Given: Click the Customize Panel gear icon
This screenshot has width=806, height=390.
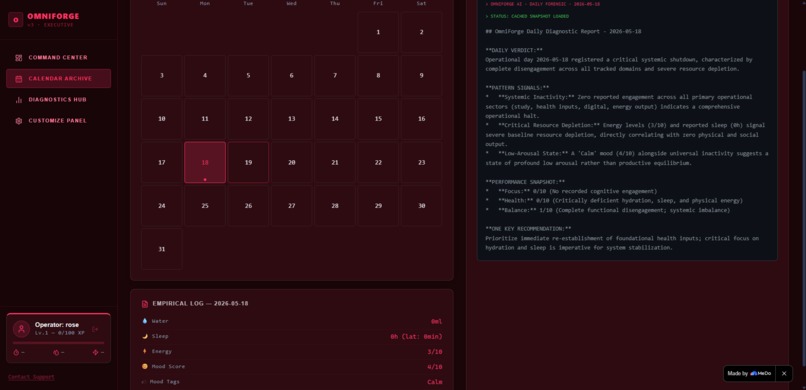Looking at the screenshot, I should point(19,121).
